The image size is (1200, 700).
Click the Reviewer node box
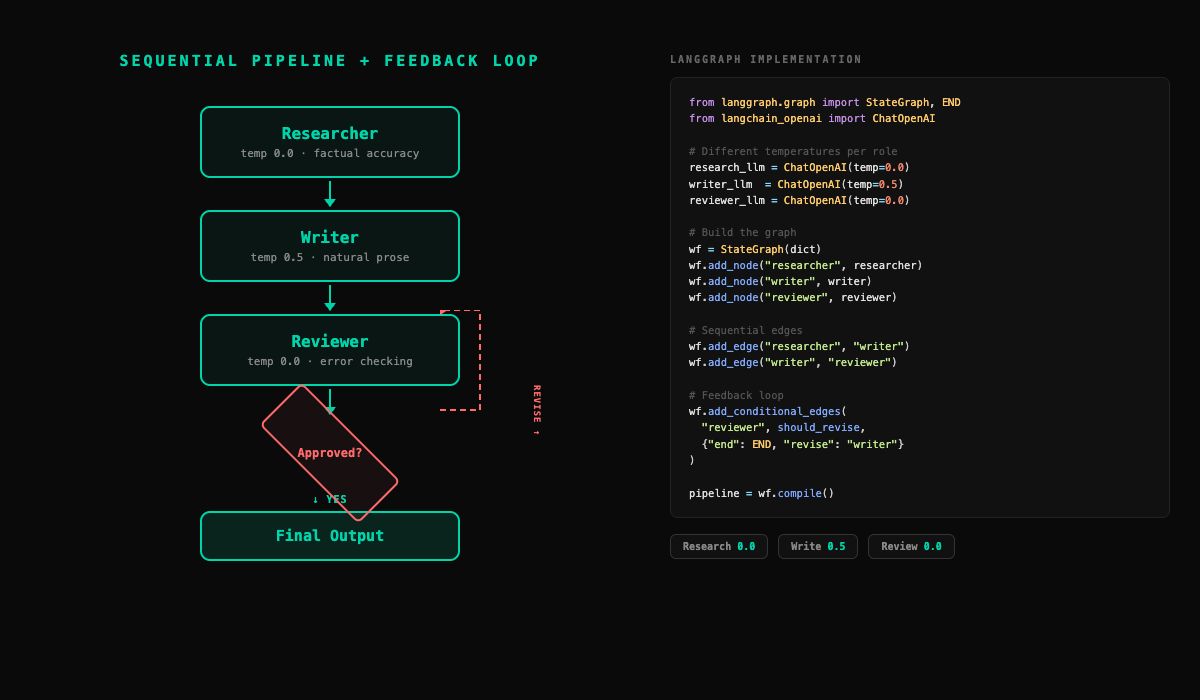[x=330, y=350]
